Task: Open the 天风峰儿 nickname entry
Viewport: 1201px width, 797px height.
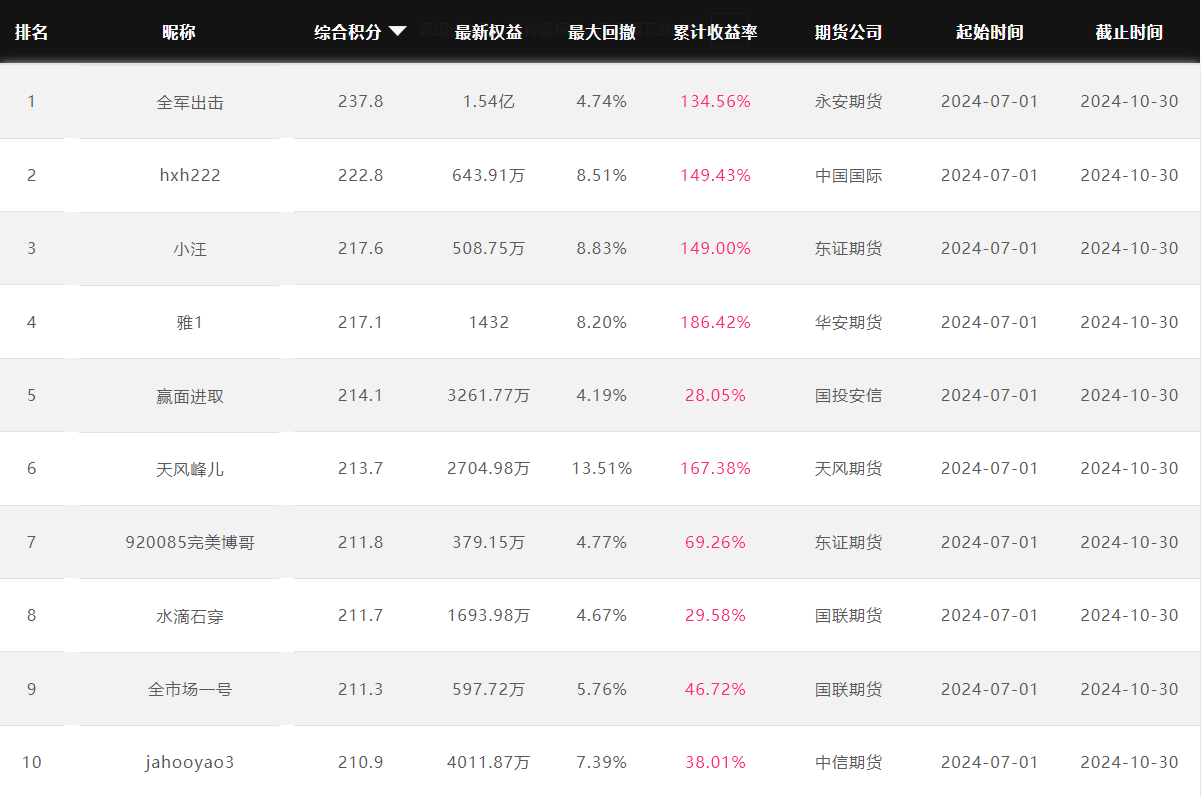Action: (190, 468)
